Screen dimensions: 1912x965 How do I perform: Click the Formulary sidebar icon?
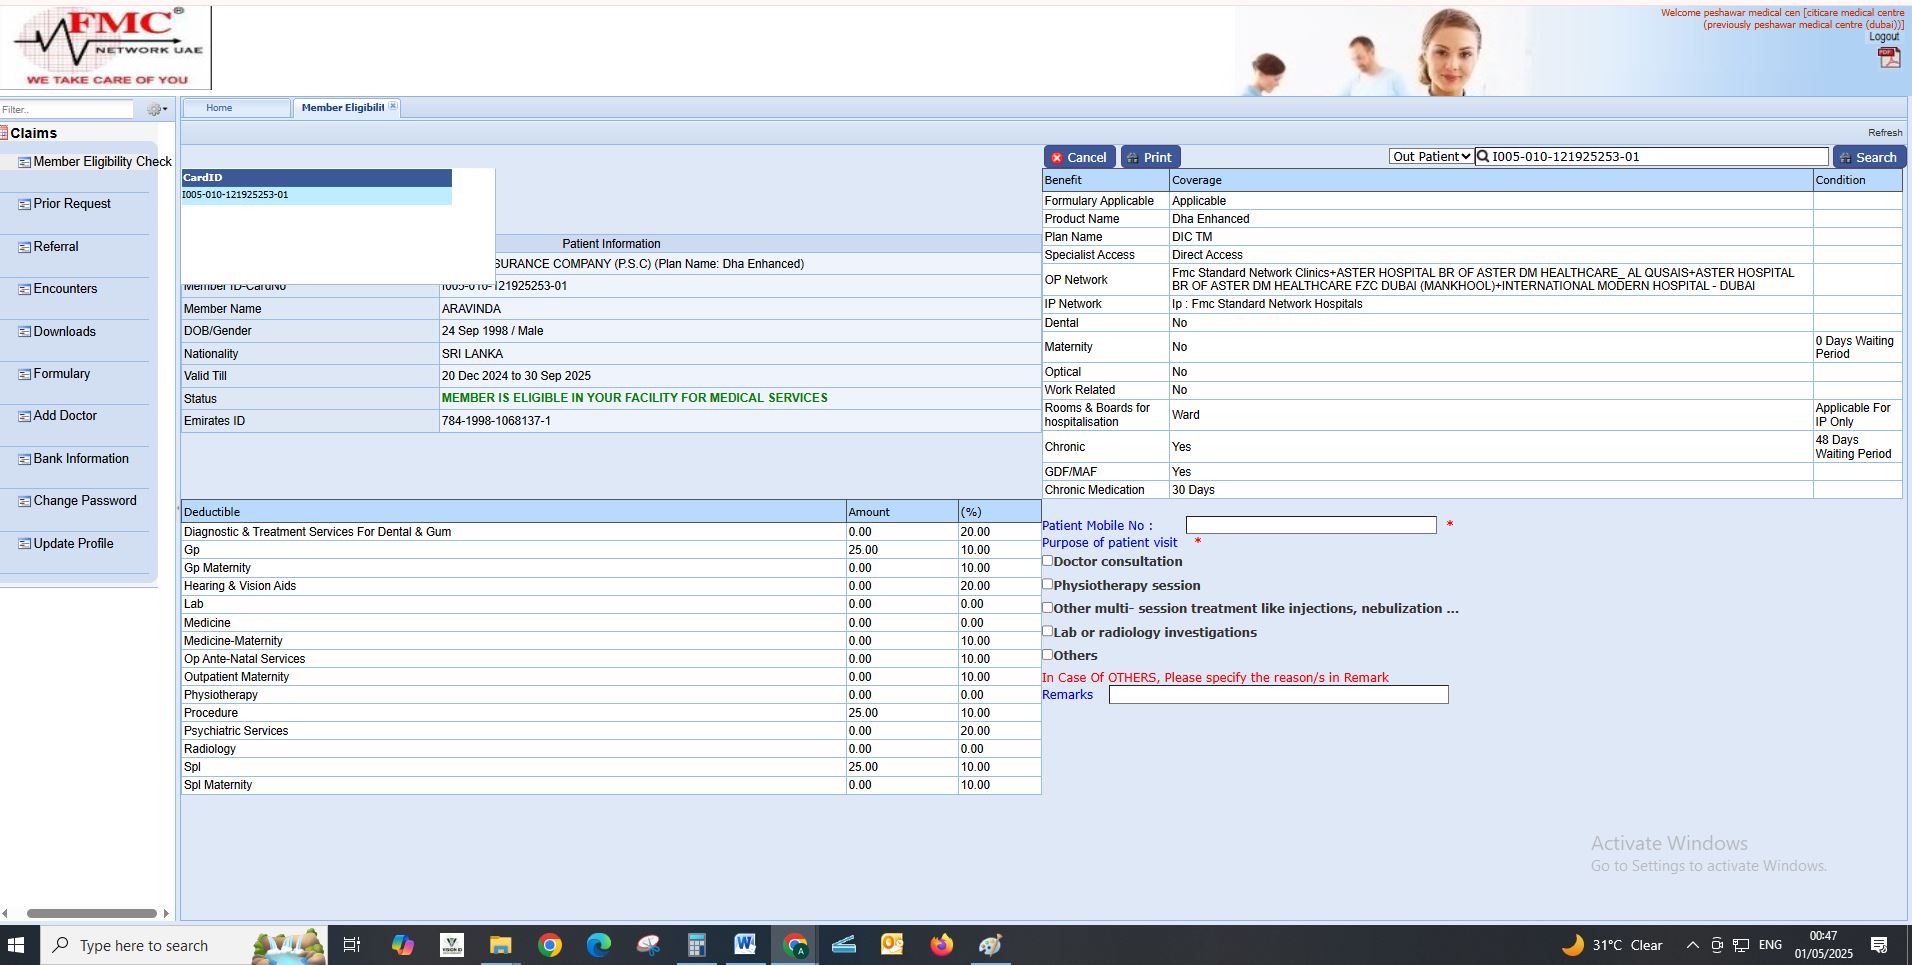(x=24, y=374)
